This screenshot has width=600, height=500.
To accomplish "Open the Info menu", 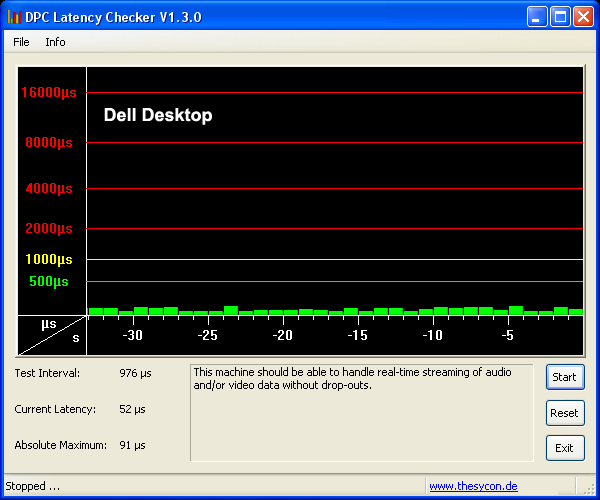I will pos(55,42).
